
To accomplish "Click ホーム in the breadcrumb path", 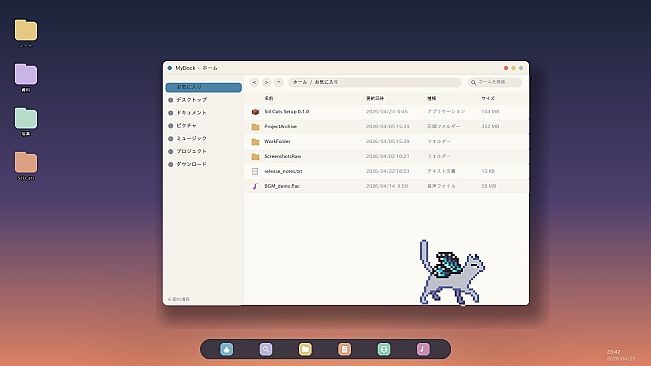I will (300, 82).
